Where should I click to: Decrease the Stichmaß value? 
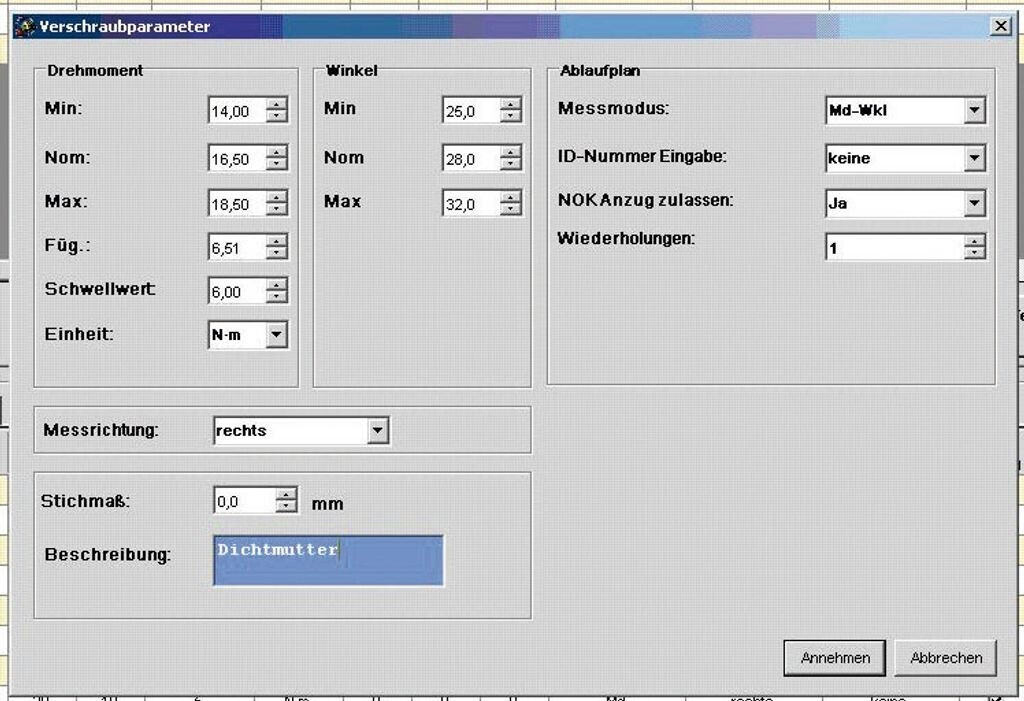[x=287, y=507]
